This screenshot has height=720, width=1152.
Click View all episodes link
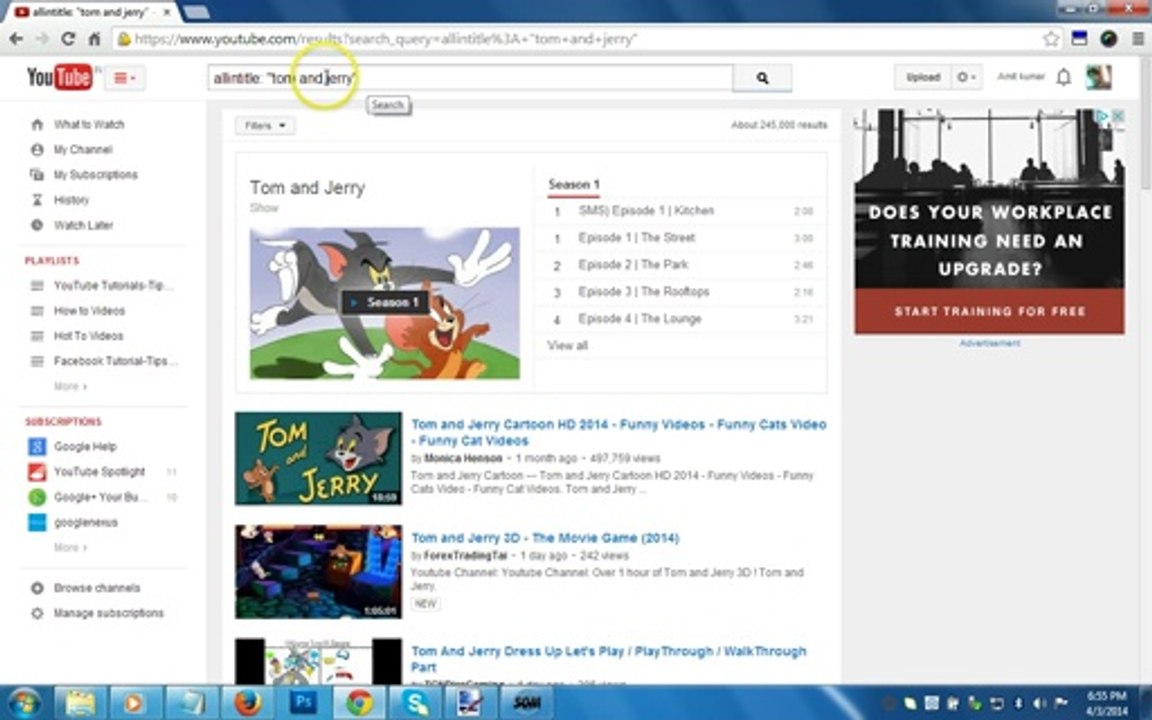pyautogui.click(x=567, y=345)
